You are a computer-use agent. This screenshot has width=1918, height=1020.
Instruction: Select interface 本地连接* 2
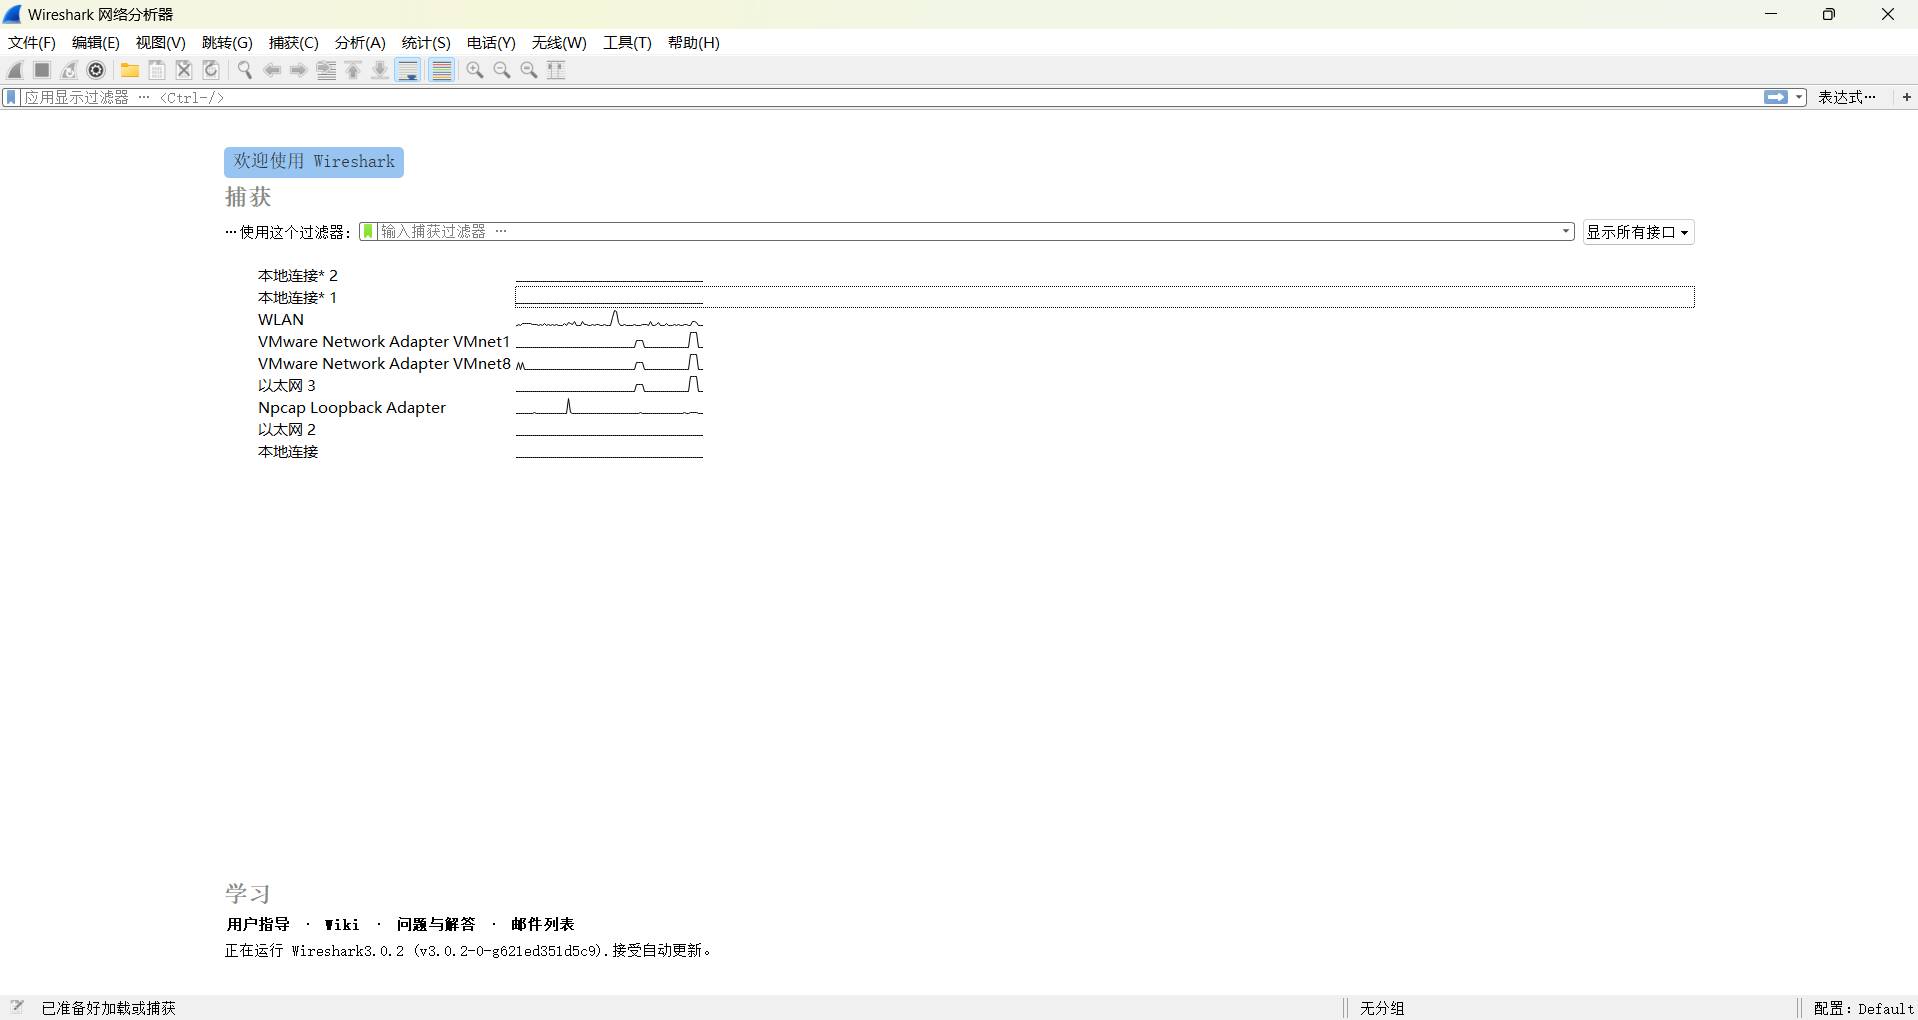tap(298, 276)
